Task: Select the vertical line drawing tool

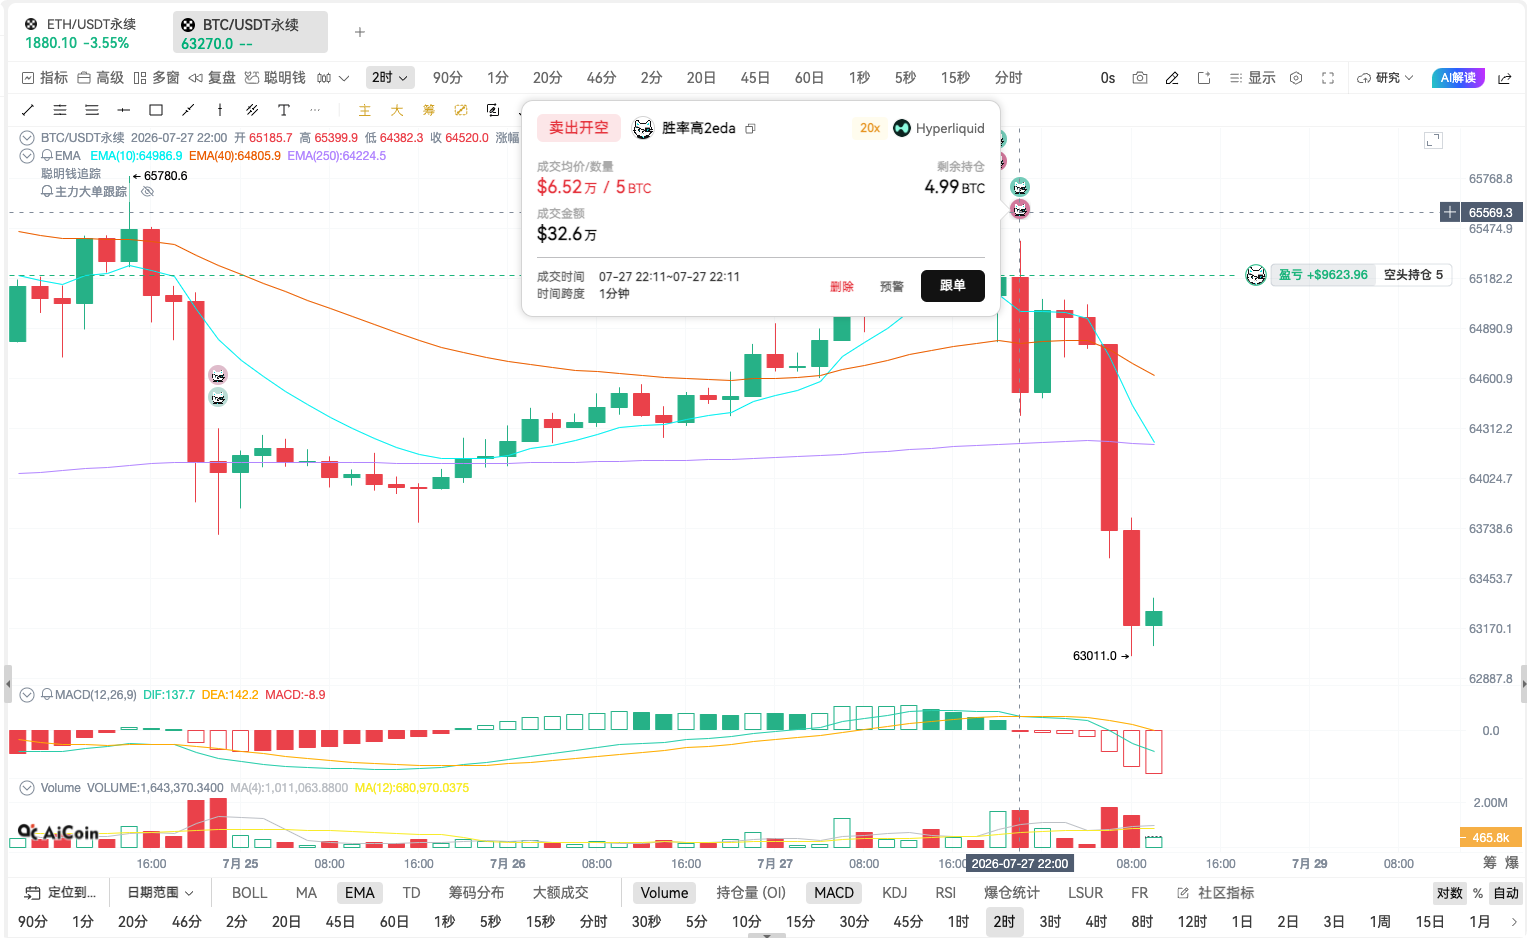Action: point(220,110)
